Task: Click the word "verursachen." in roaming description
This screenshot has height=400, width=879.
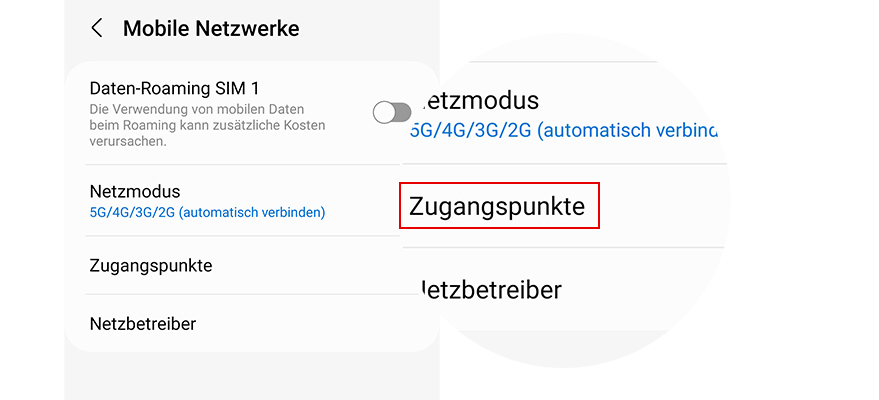Action: [x=127, y=142]
